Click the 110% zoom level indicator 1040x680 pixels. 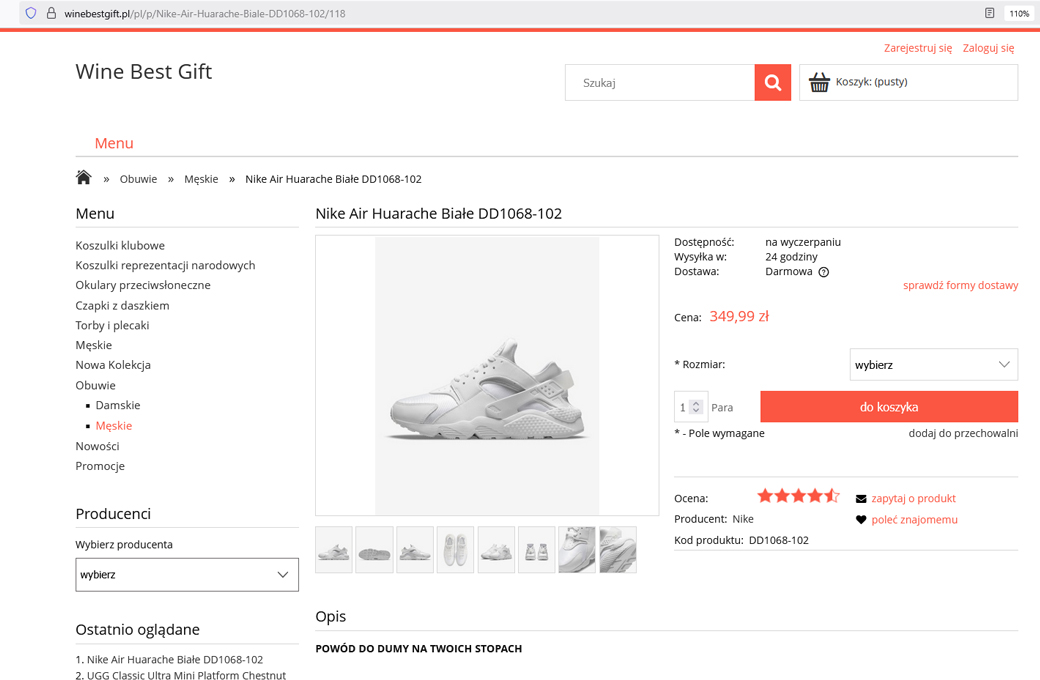tap(1019, 13)
